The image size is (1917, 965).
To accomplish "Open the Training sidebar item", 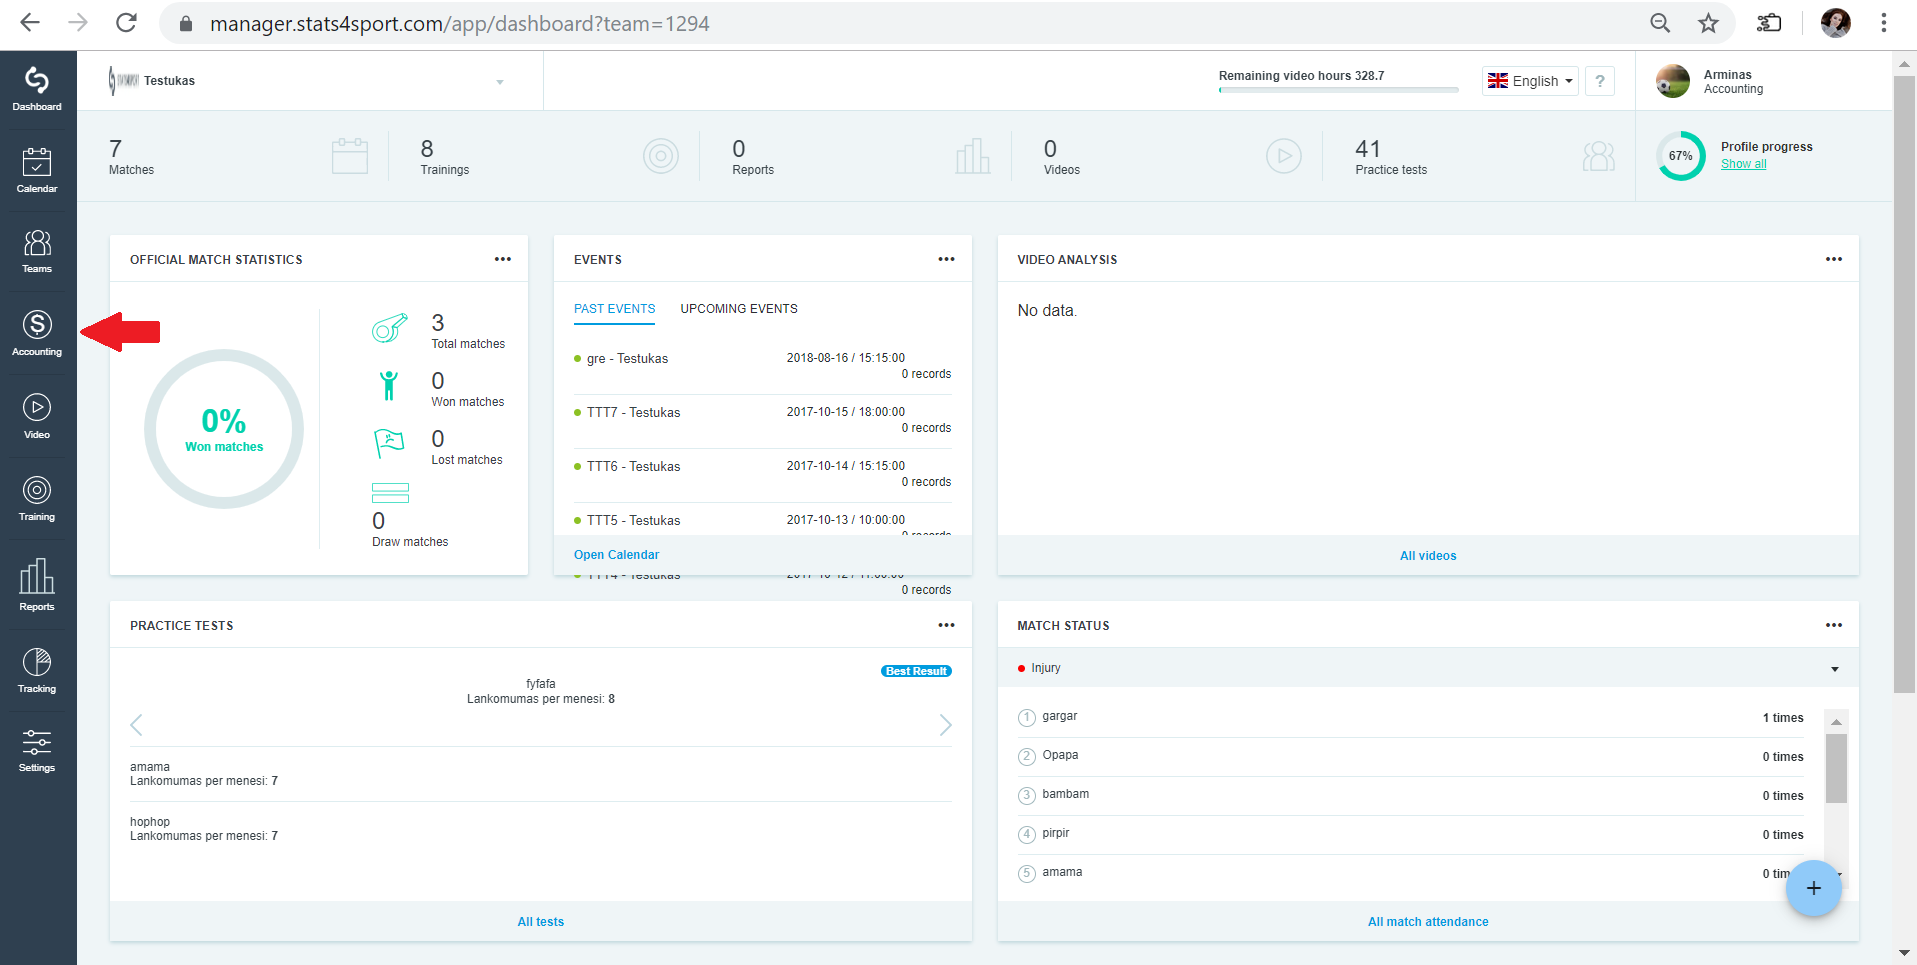I will pyautogui.click(x=37, y=499).
